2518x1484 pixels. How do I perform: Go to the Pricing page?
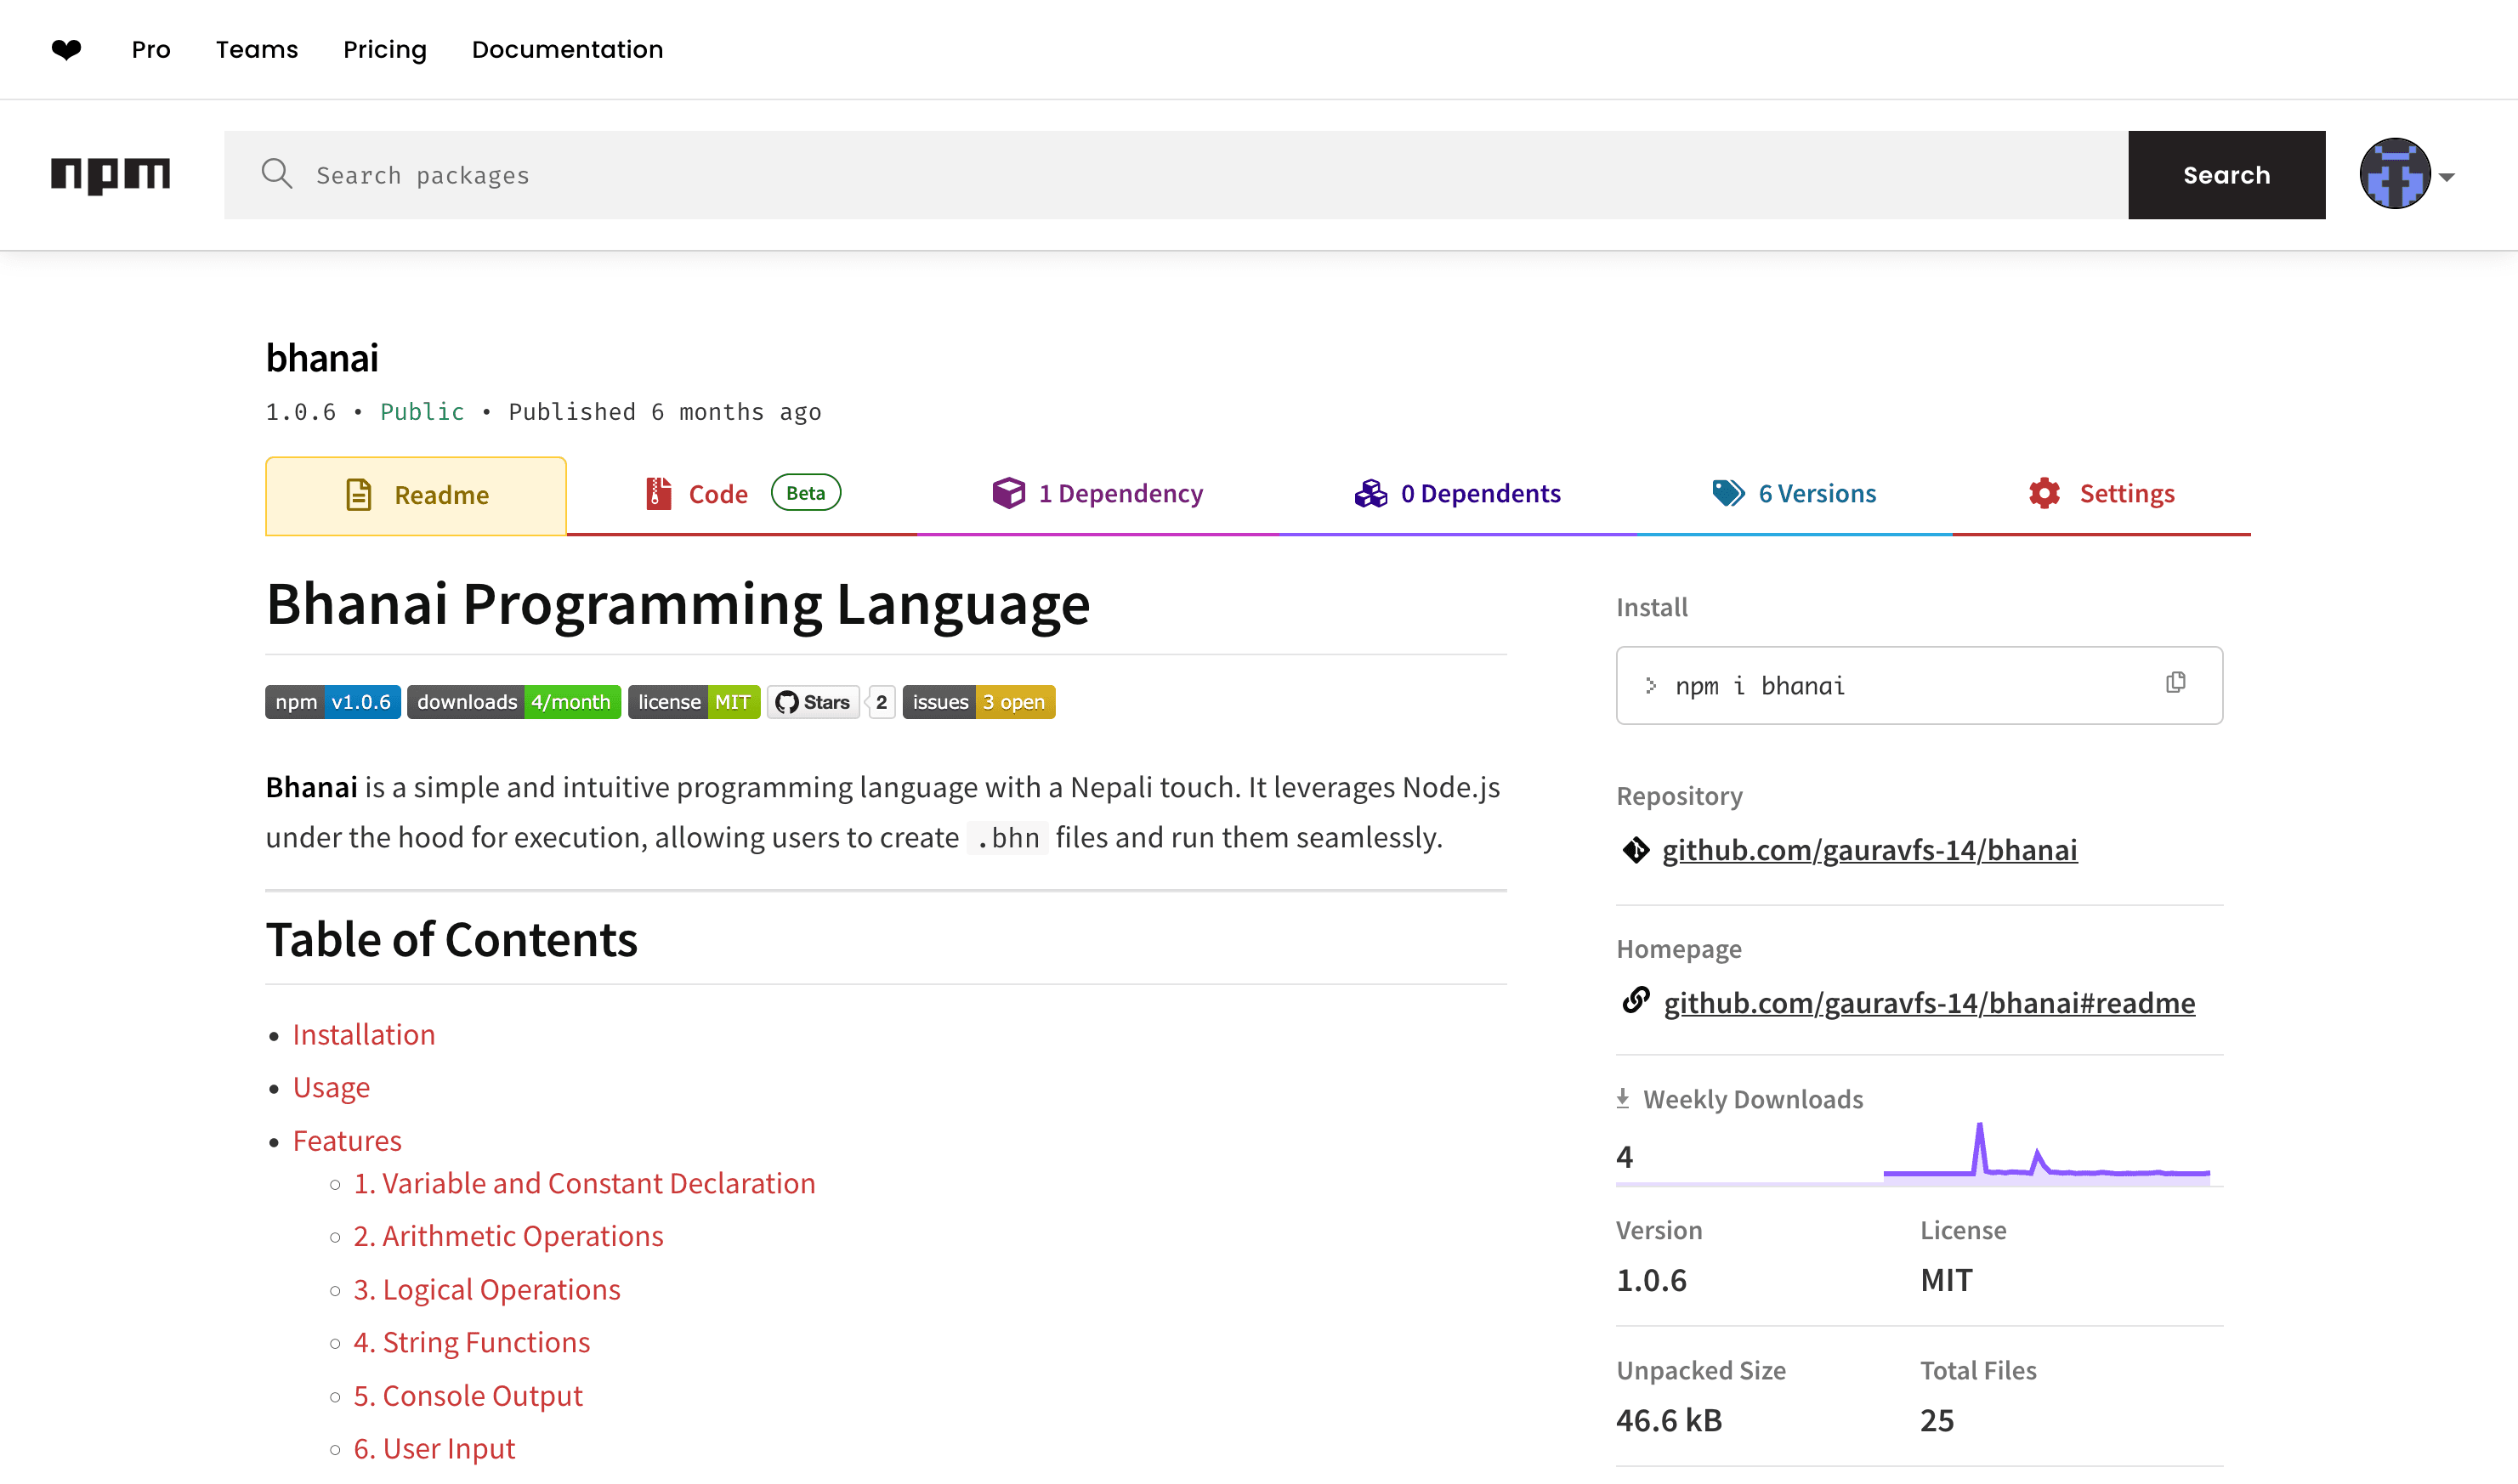(x=385, y=49)
